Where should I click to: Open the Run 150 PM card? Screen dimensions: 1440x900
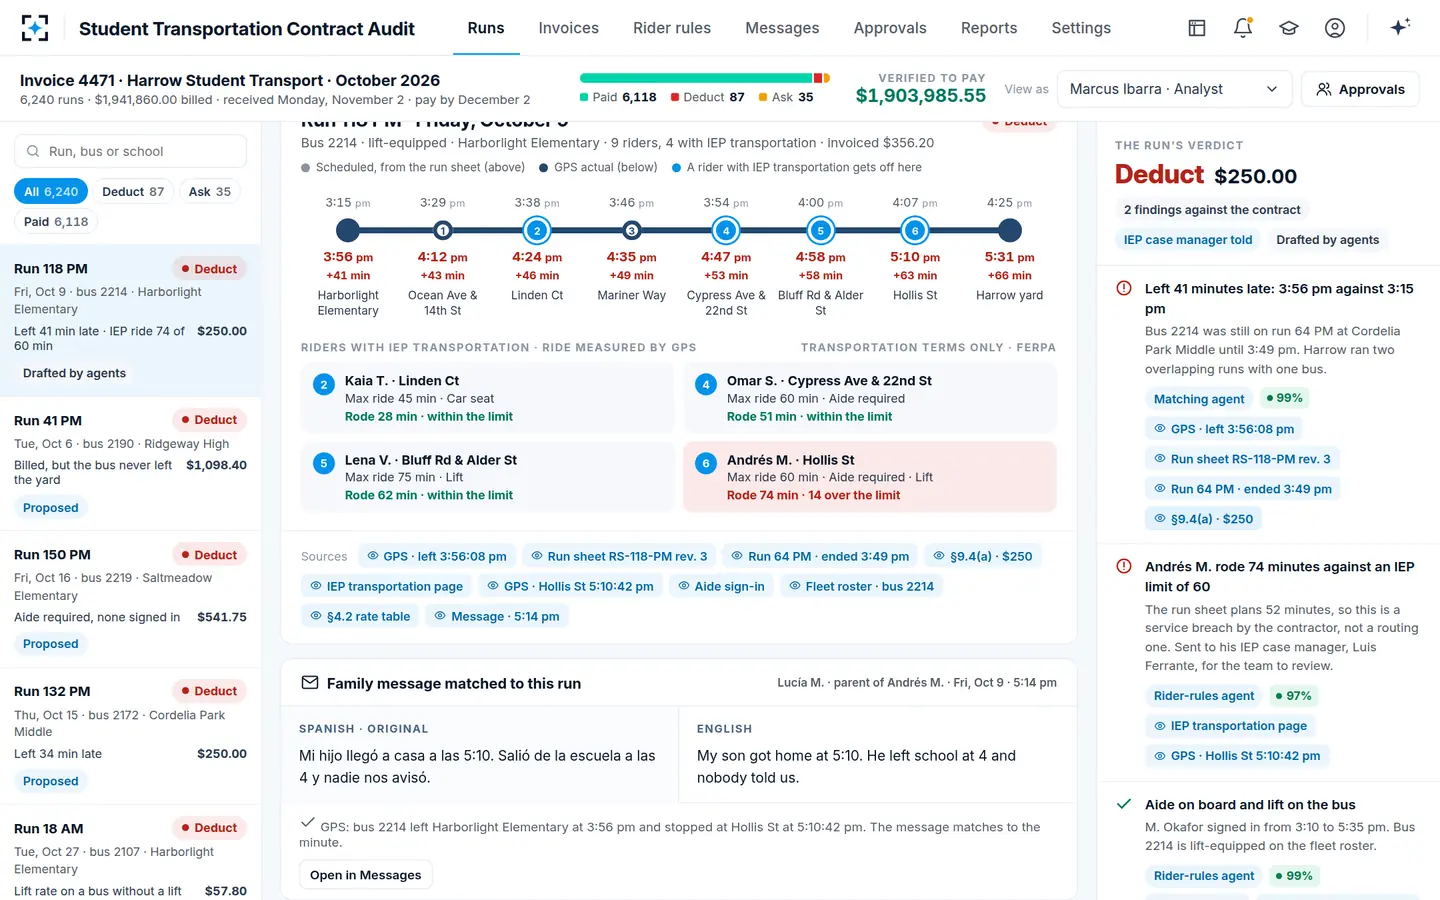click(x=130, y=600)
